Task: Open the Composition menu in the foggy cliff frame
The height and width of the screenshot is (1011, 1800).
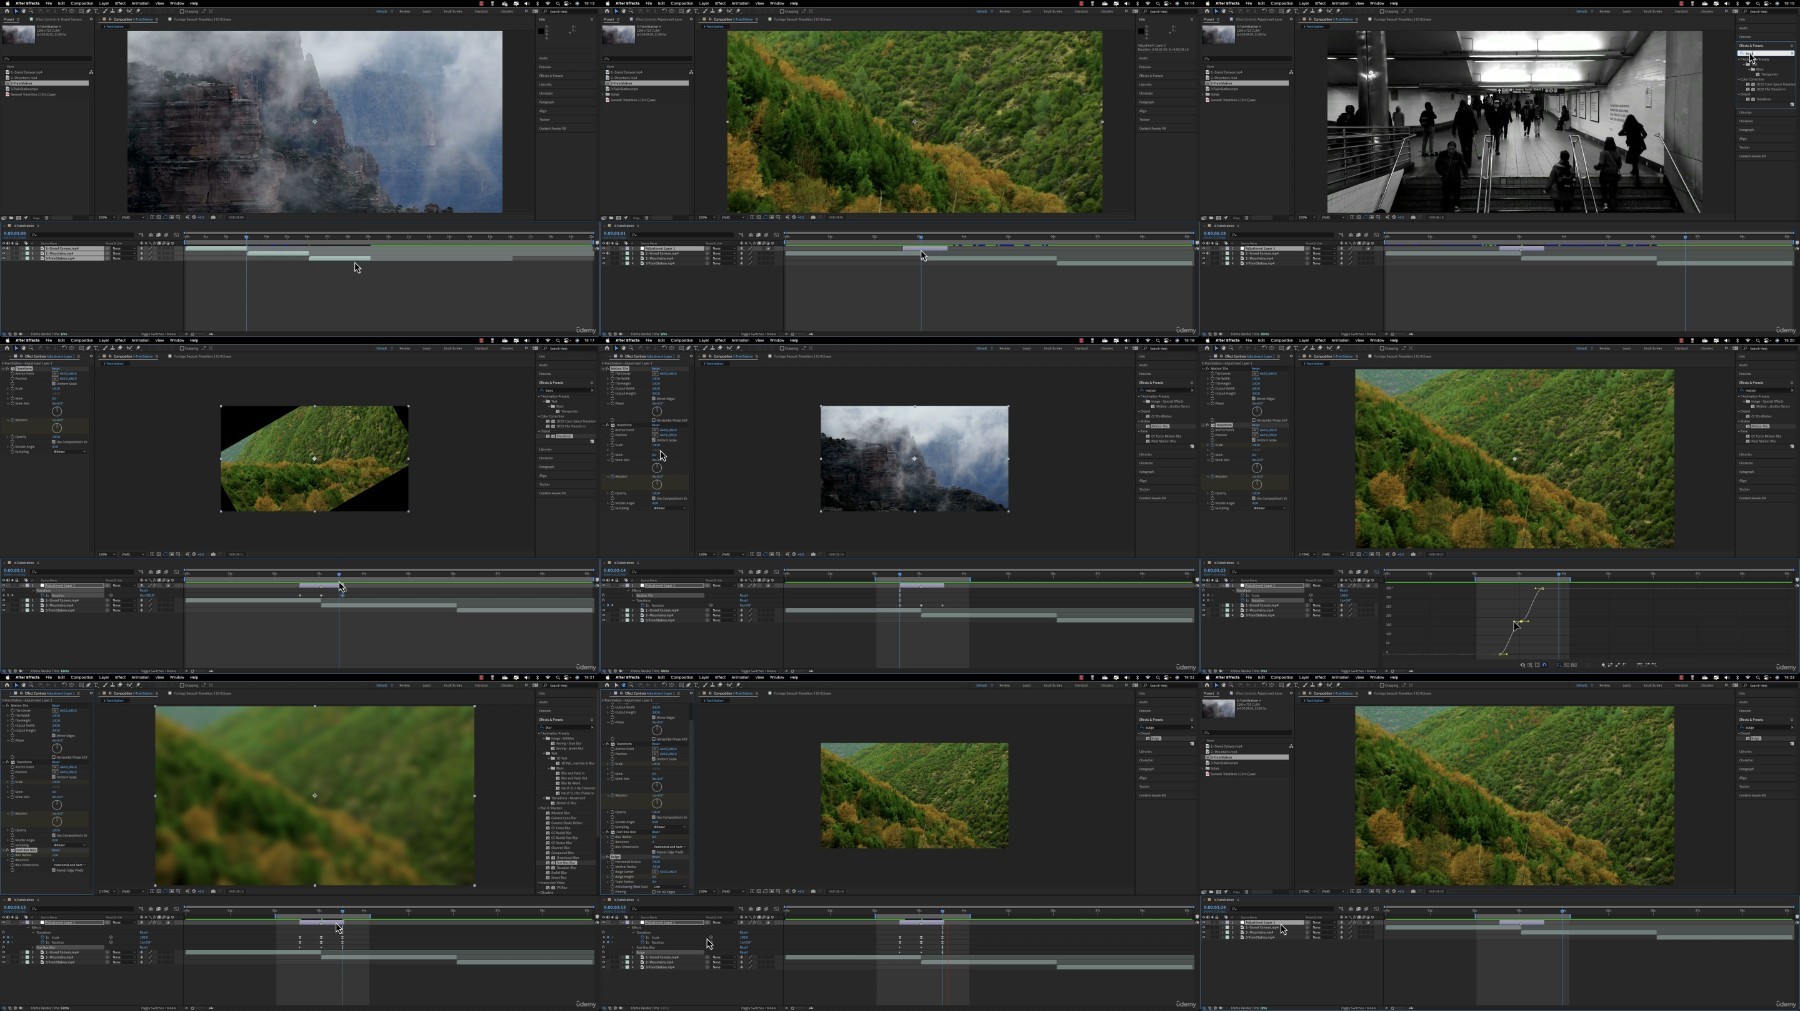Action: (x=81, y=3)
